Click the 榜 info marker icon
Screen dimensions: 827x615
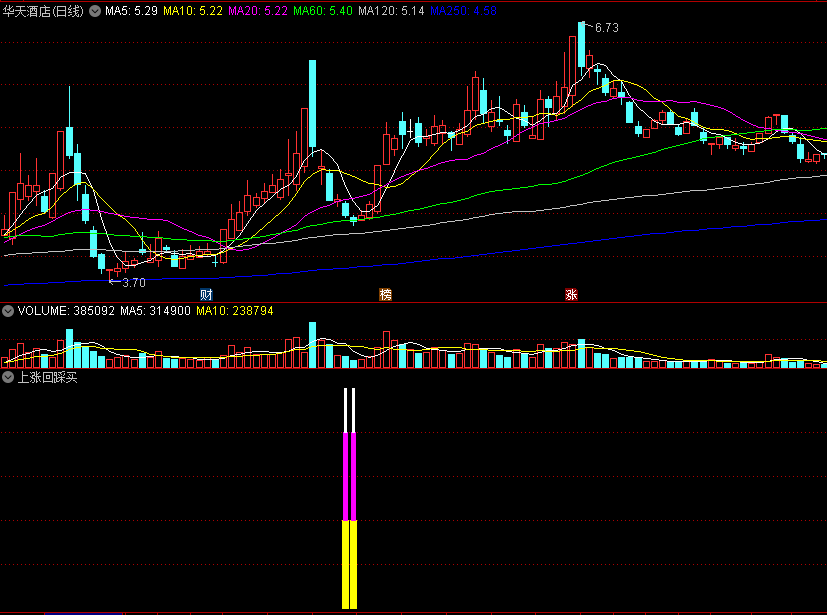point(386,294)
